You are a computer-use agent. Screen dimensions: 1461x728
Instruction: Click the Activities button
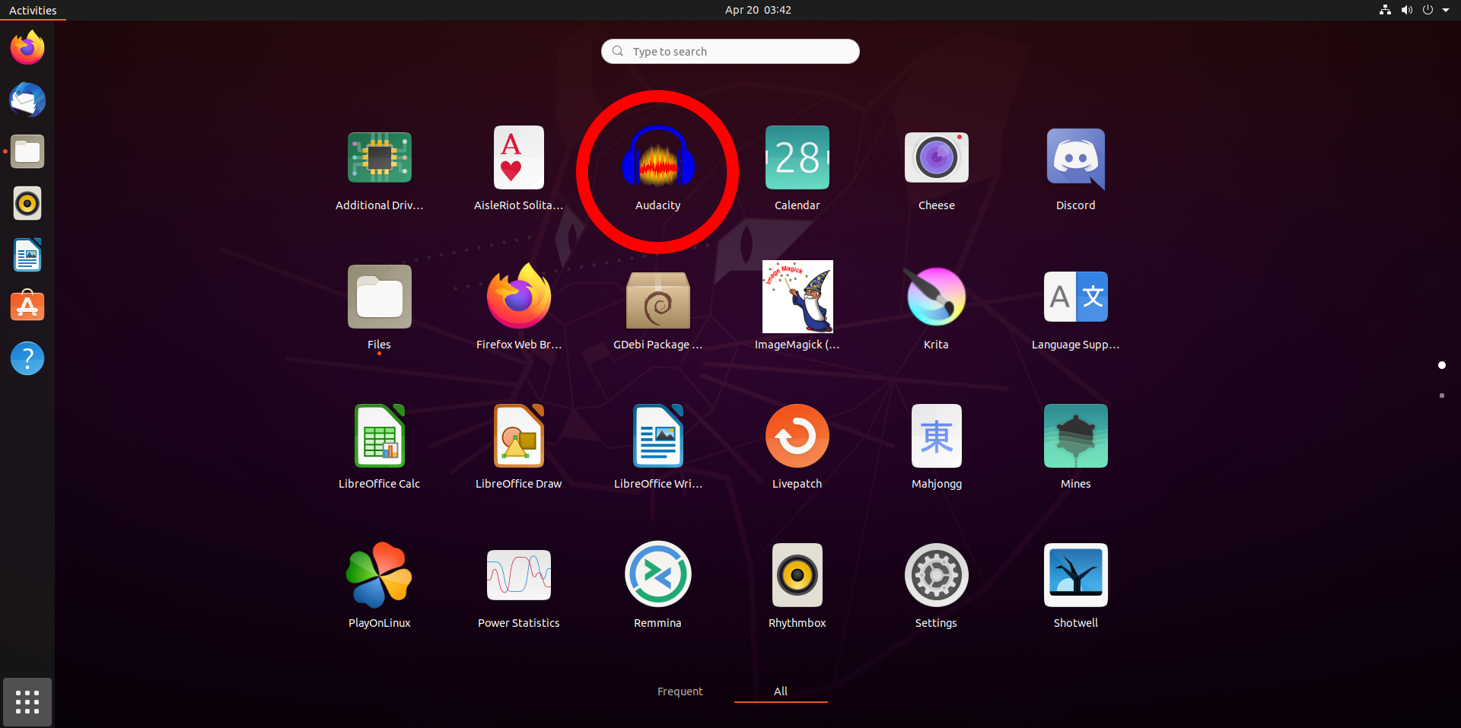click(33, 10)
